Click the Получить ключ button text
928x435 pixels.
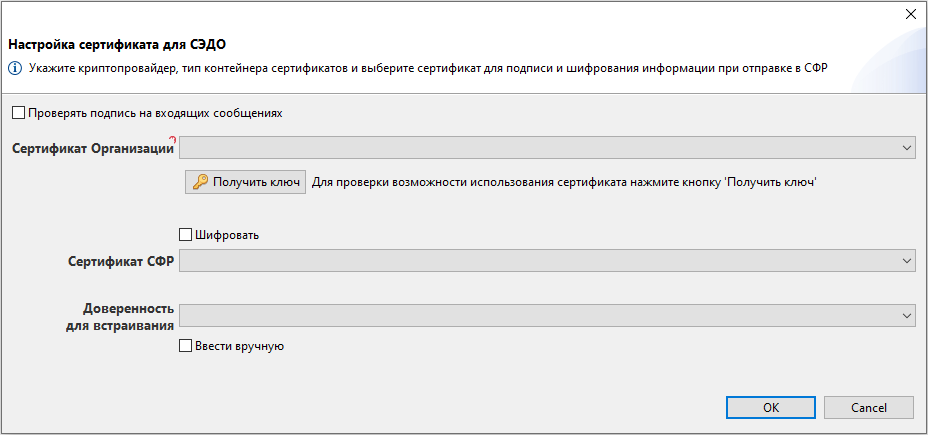point(257,183)
